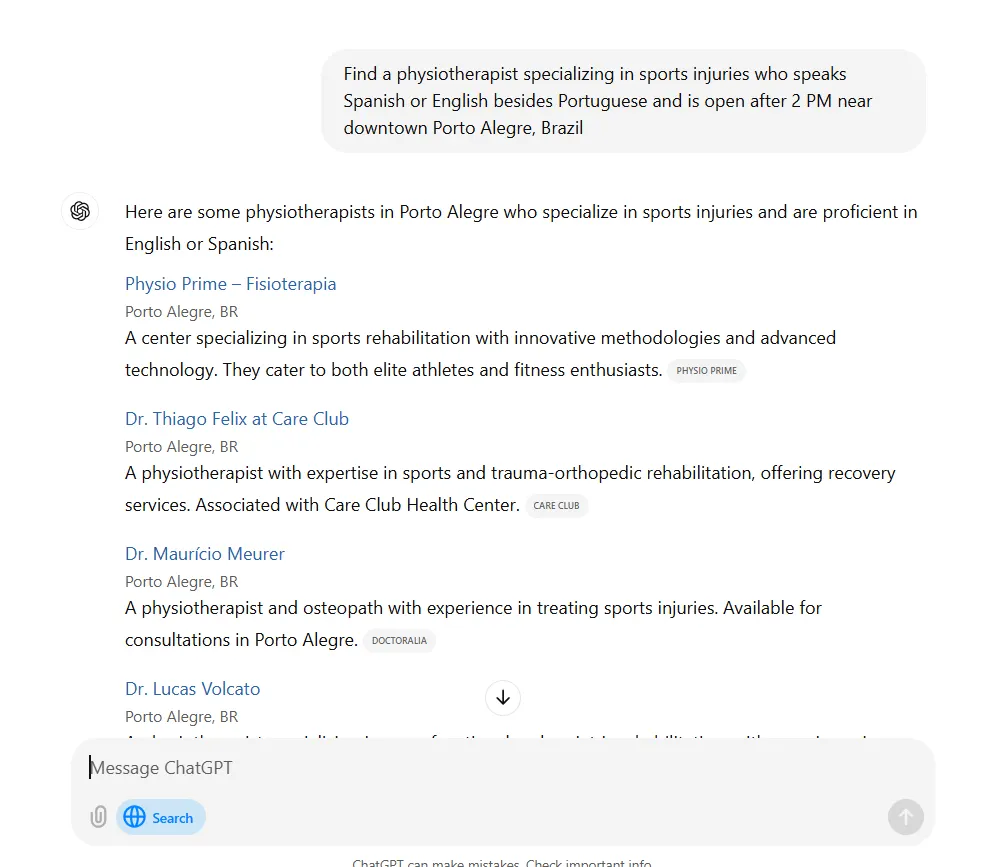Click the PHYSIO PRIME source chip
The width and height of the screenshot is (1002, 867).
pos(706,371)
